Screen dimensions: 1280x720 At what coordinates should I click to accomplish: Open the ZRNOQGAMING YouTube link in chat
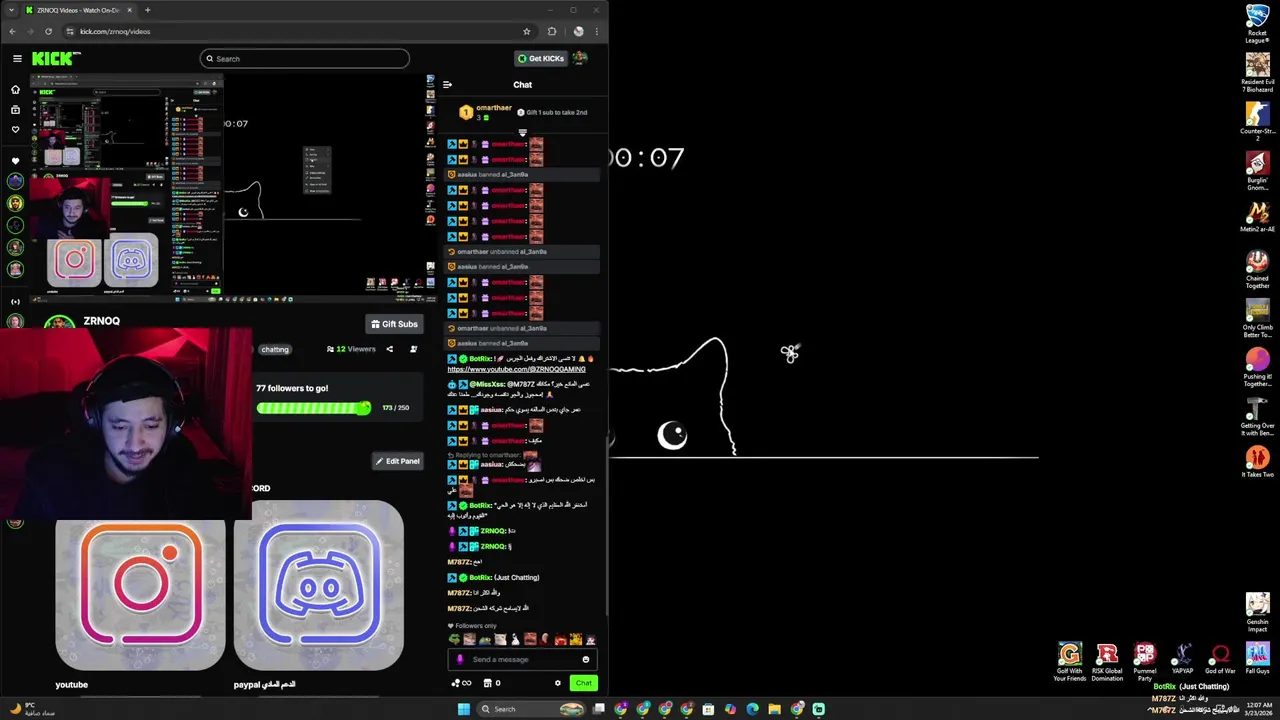coord(516,369)
